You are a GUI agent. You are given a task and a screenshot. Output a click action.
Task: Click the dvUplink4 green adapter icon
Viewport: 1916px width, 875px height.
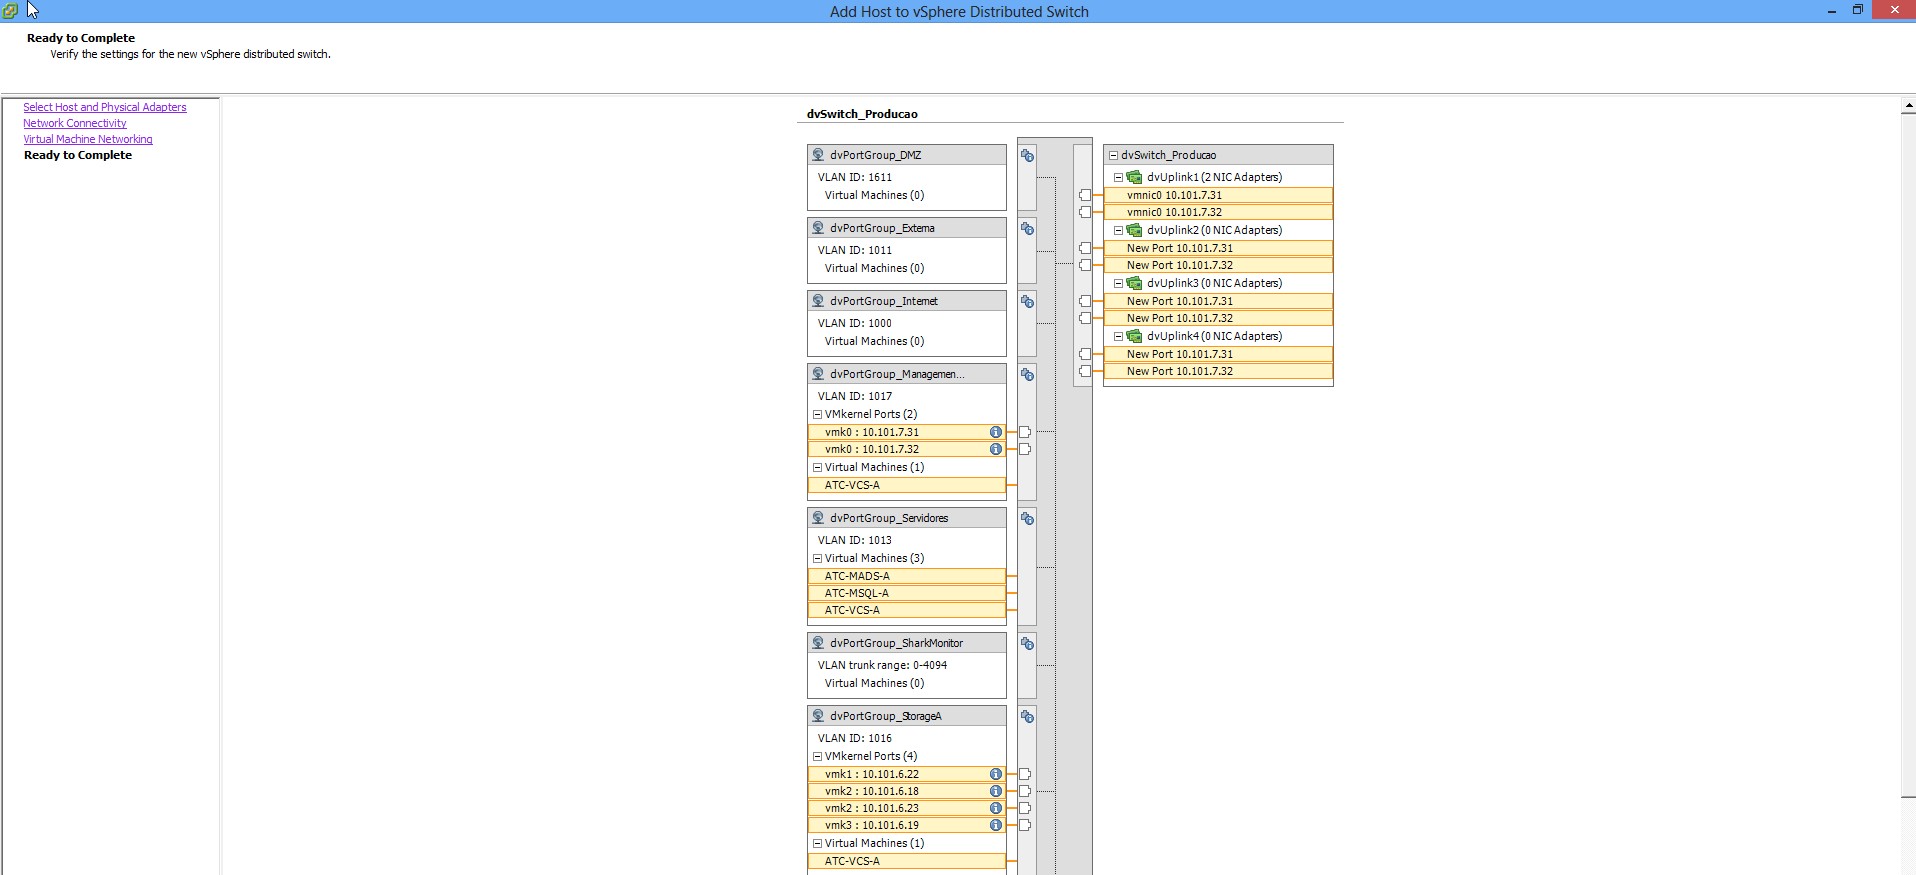(1134, 336)
